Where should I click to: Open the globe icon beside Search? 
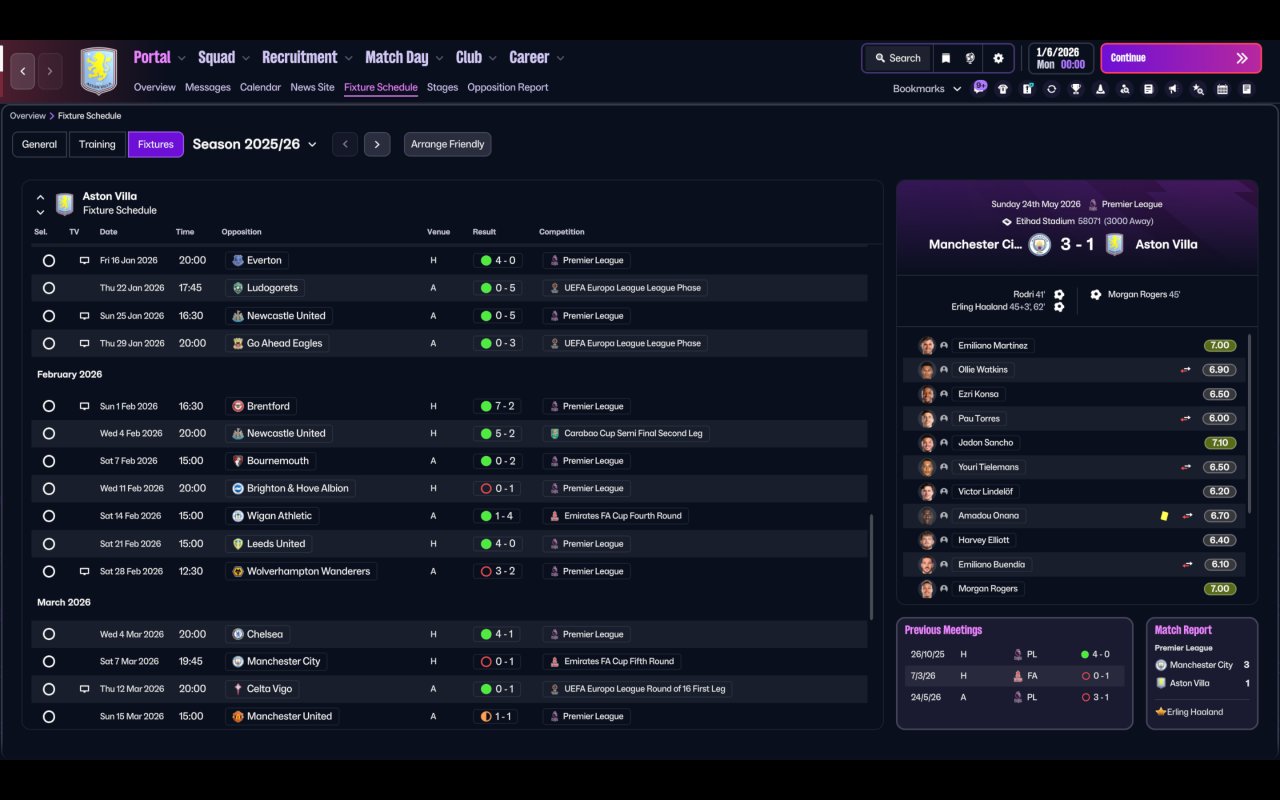coord(970,58)
